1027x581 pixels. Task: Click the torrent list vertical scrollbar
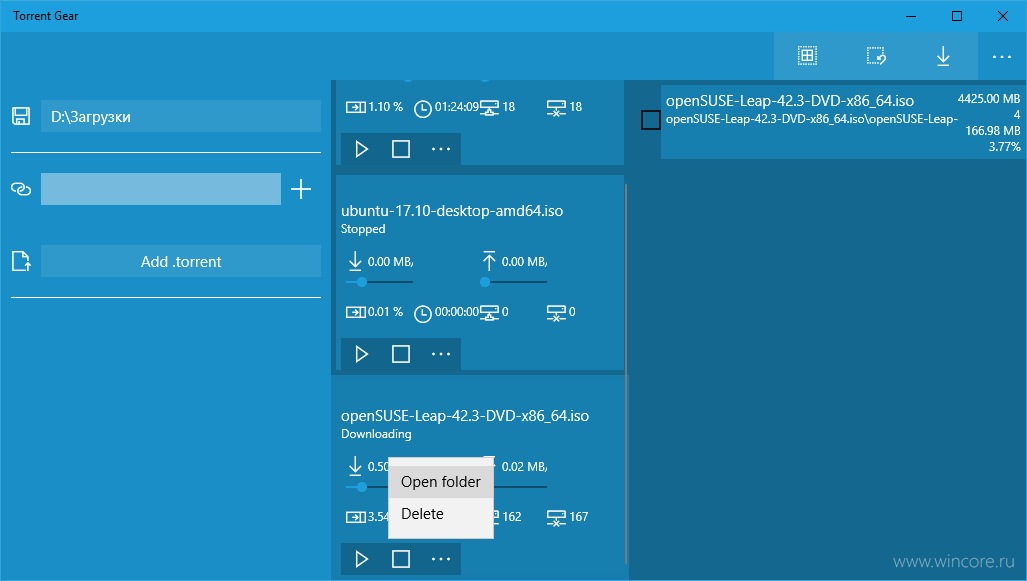coord(626,373)
